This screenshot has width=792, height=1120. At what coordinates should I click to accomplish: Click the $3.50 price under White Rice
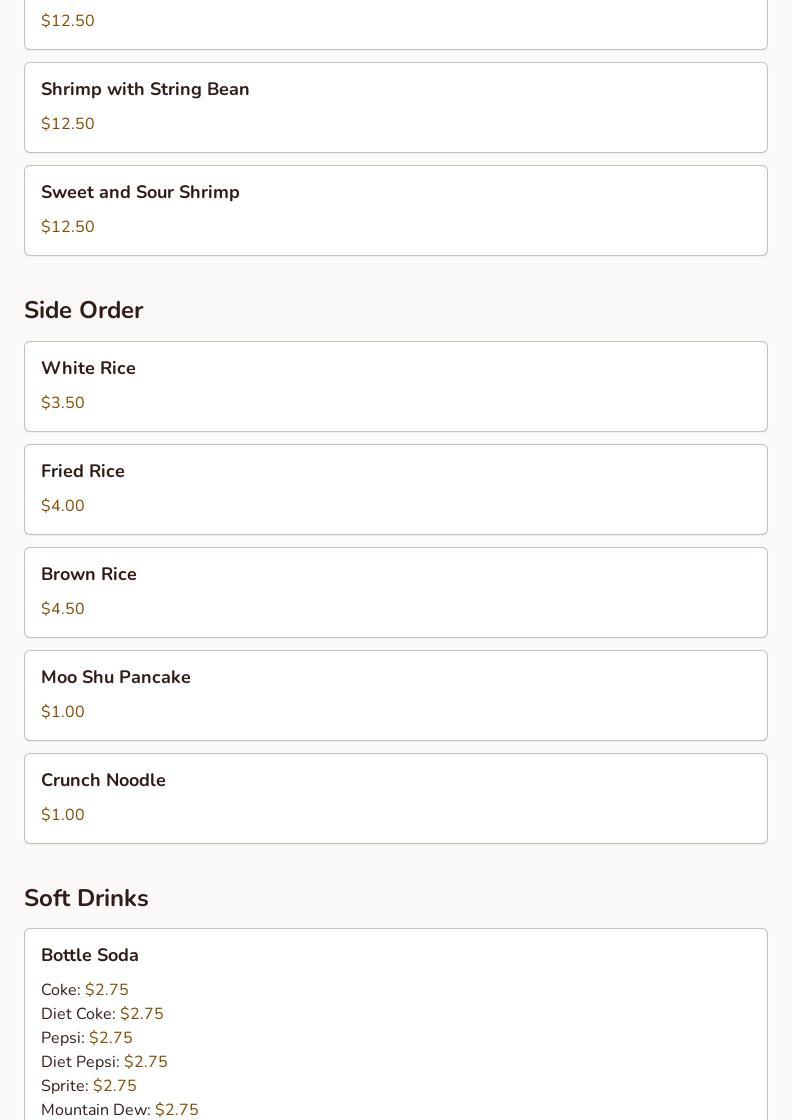pyautogui.click(x=63, y=402)
